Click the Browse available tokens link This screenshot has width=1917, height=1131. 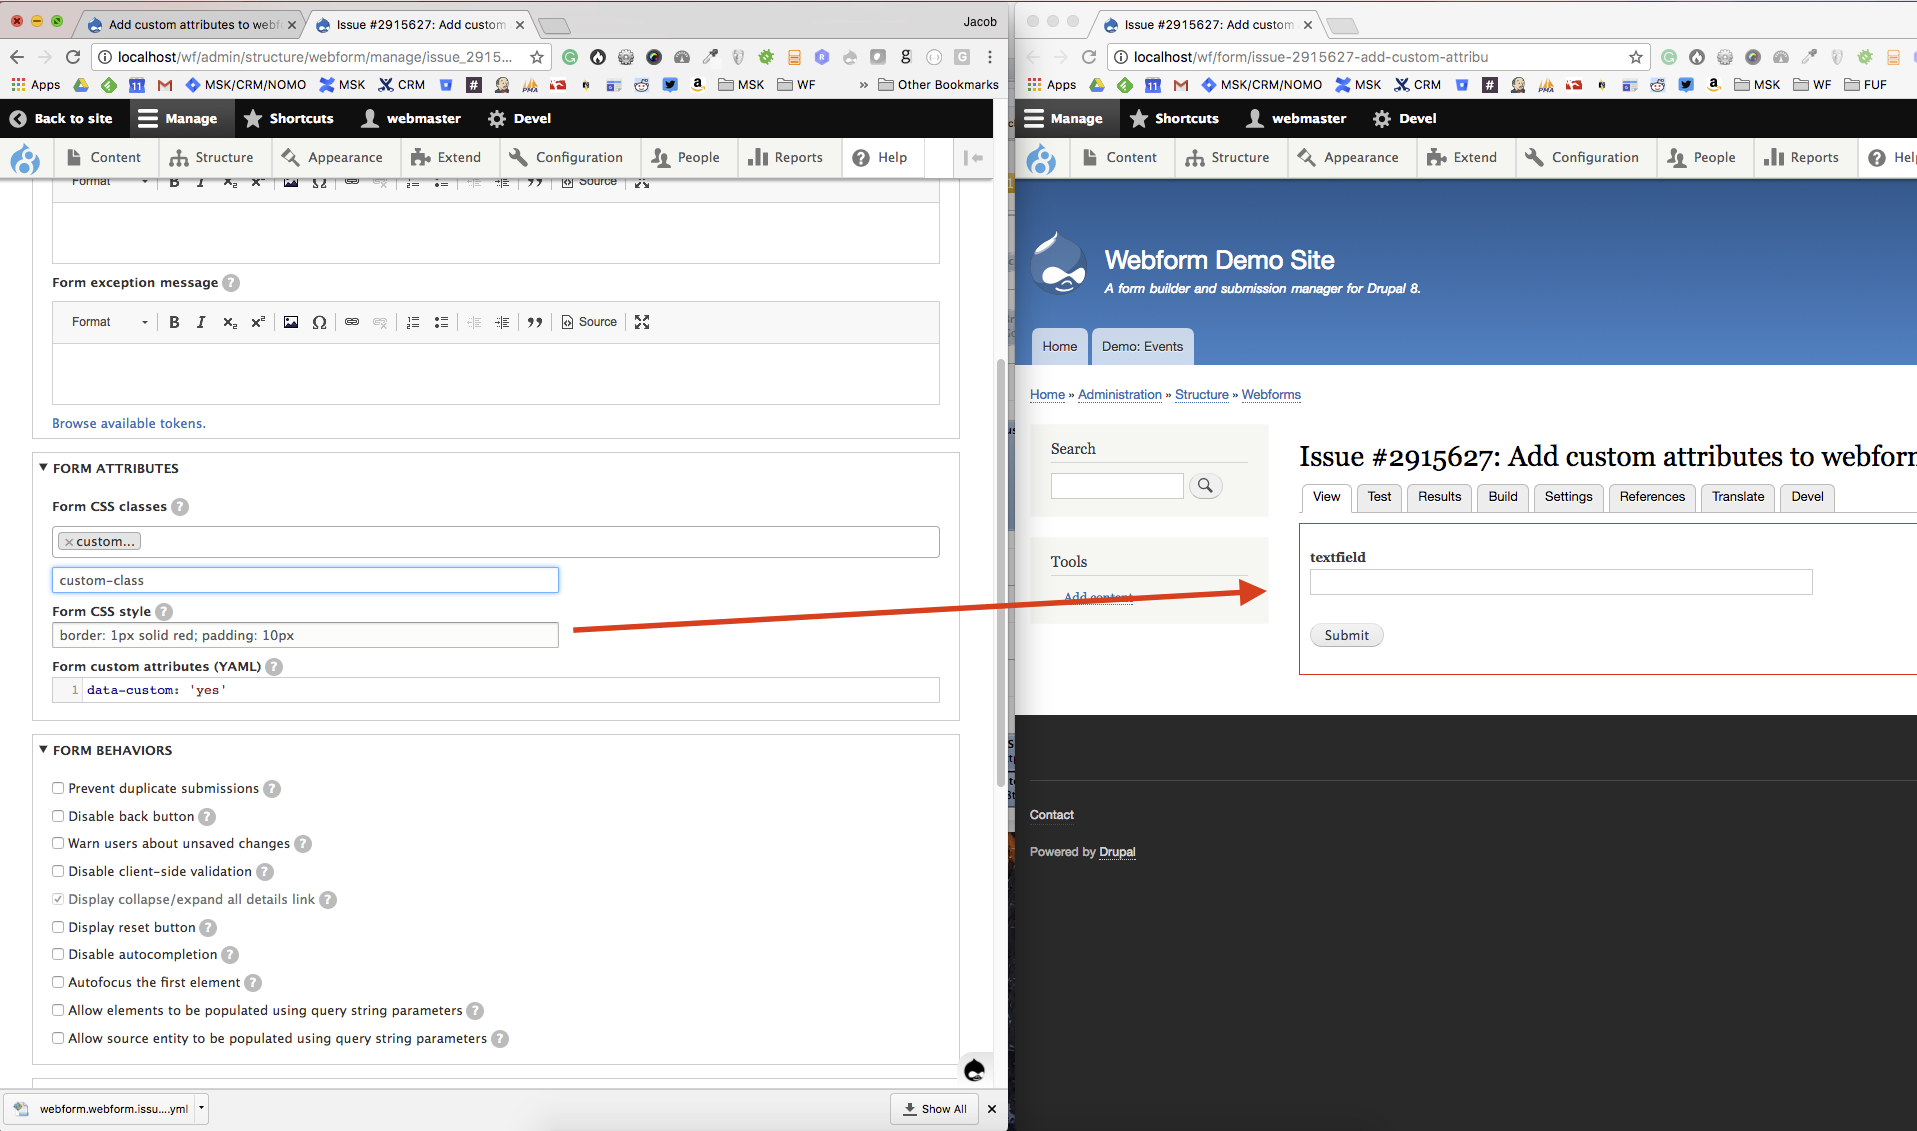(x=128, y=423)
